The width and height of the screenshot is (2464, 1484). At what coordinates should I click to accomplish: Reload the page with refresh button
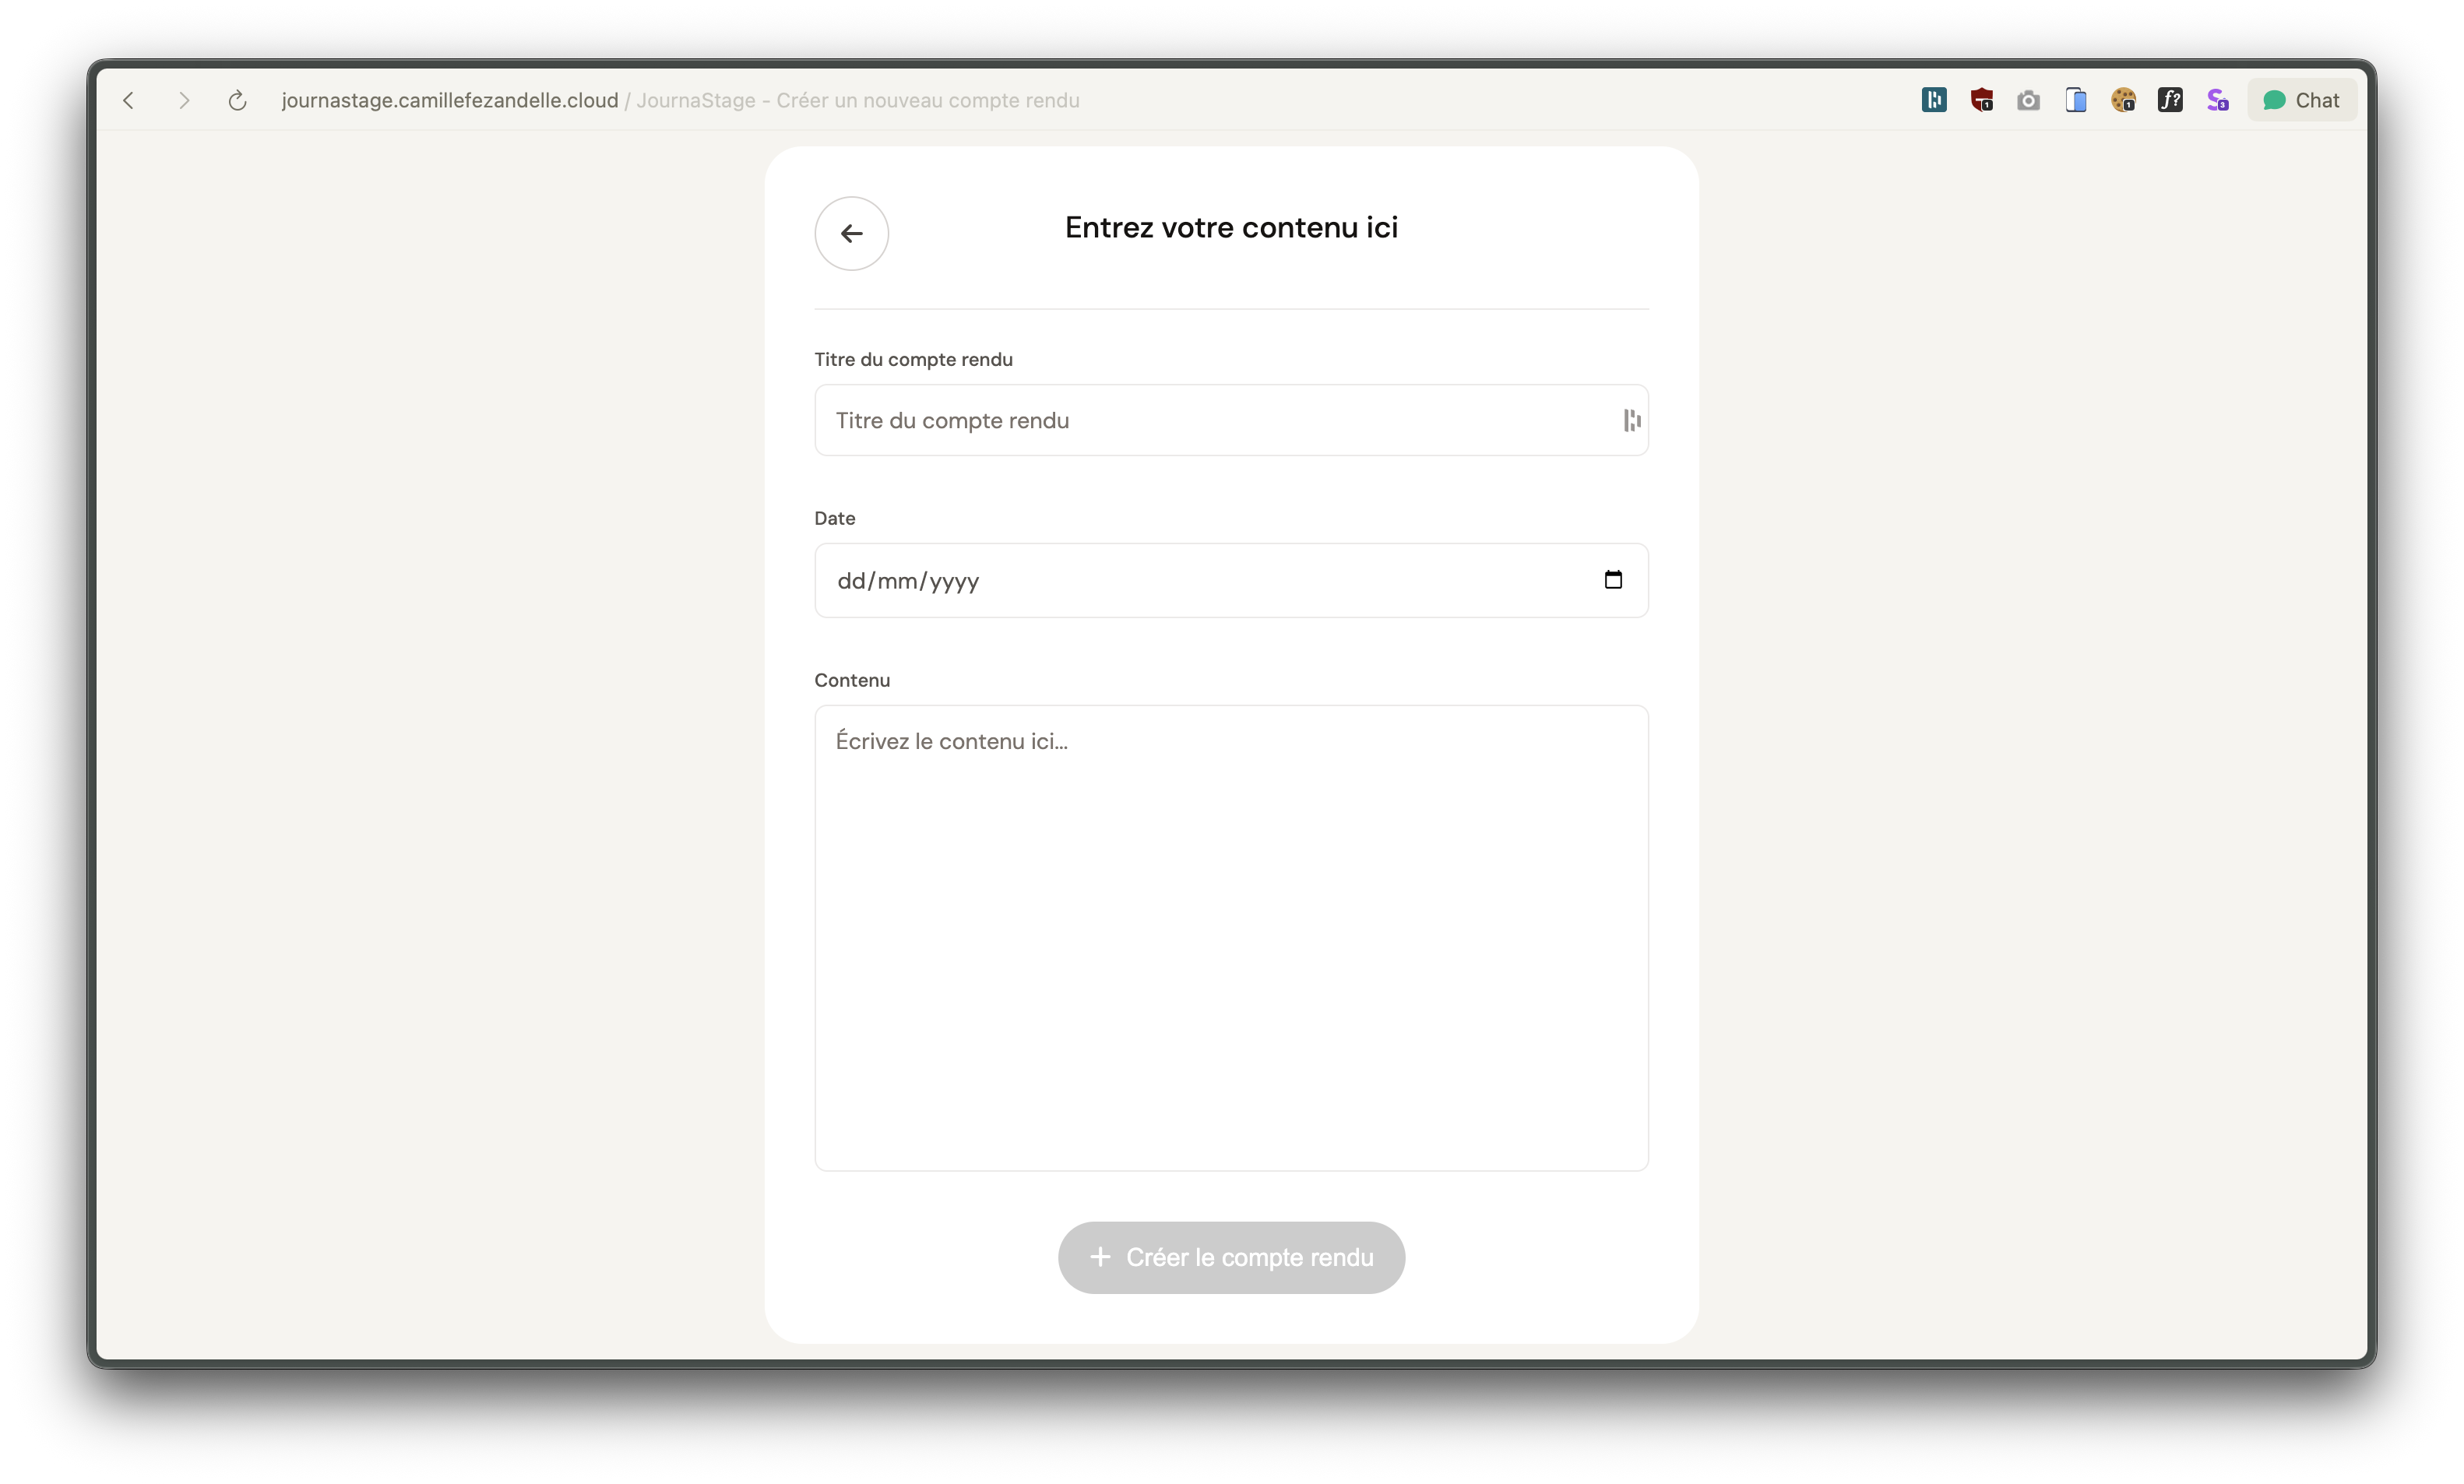click(237, 100)
